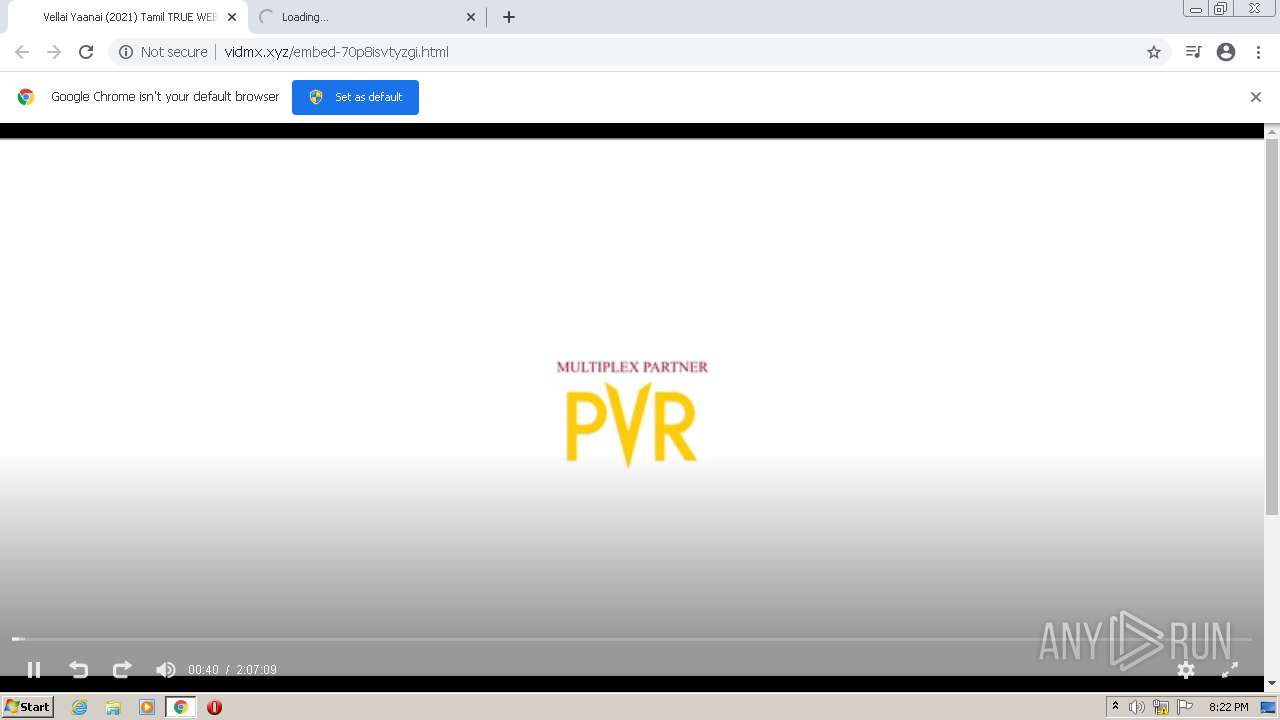Switch to the Loading... tab

[365, 17]
